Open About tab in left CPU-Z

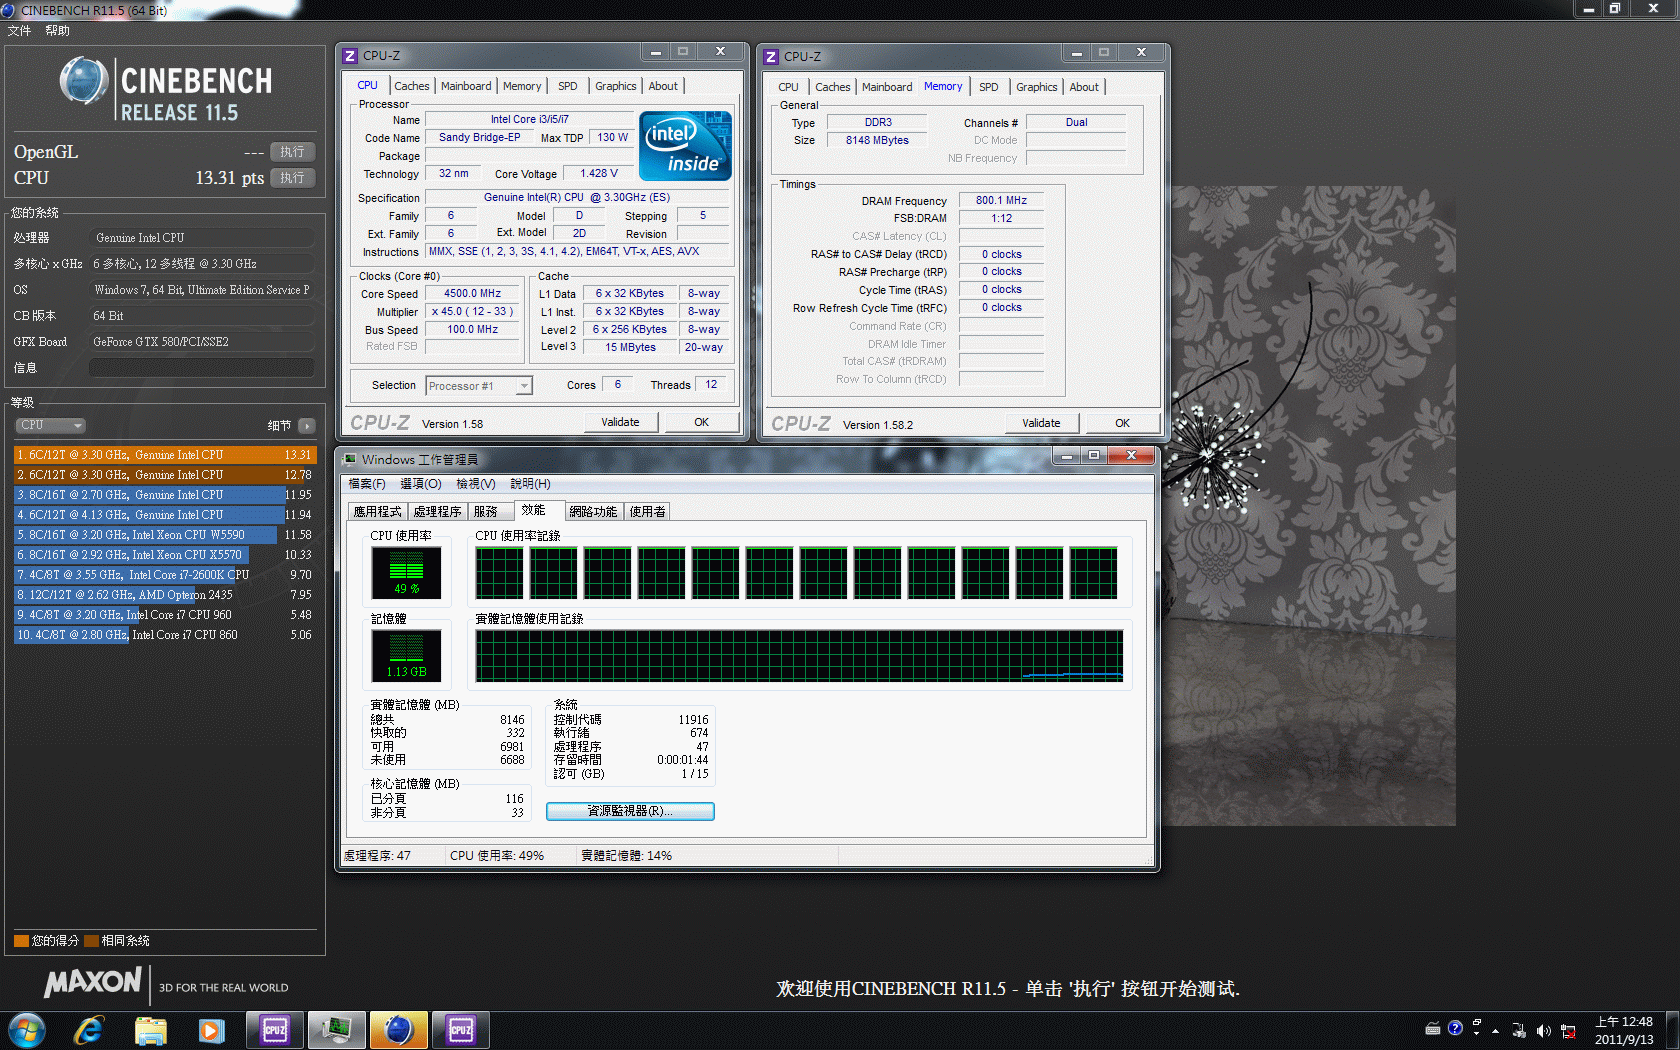[663, 86]
